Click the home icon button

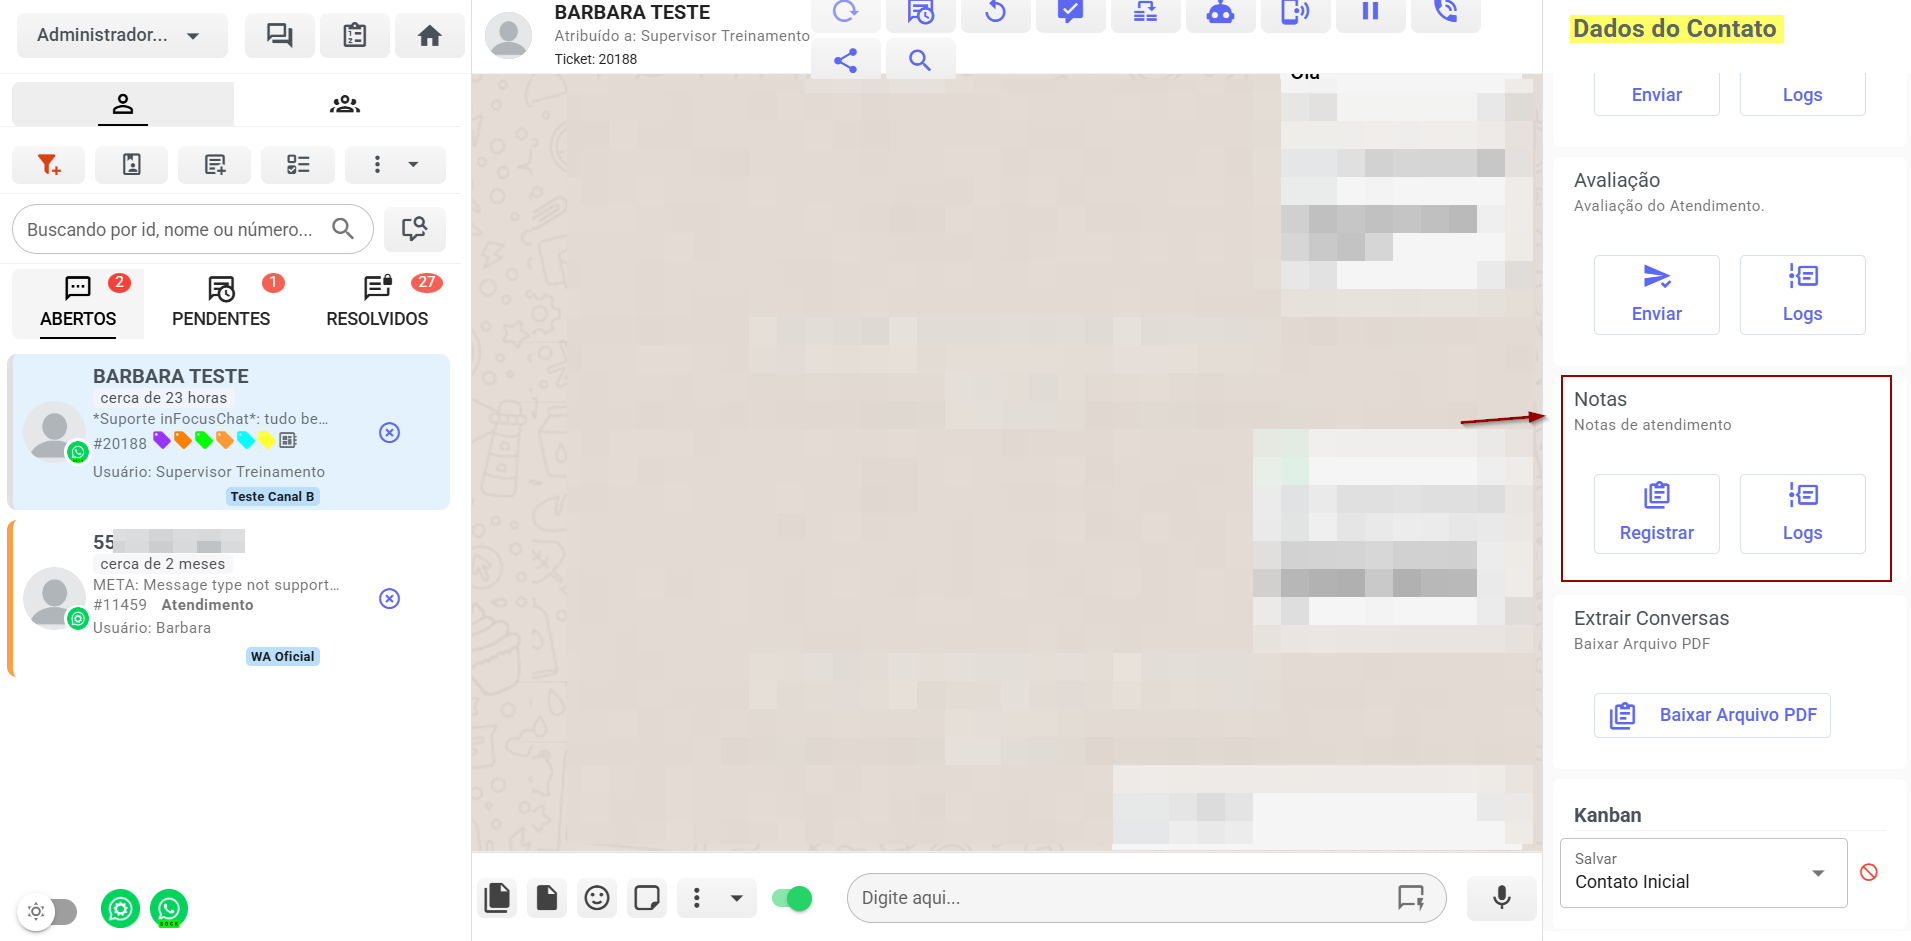(429, 36)
